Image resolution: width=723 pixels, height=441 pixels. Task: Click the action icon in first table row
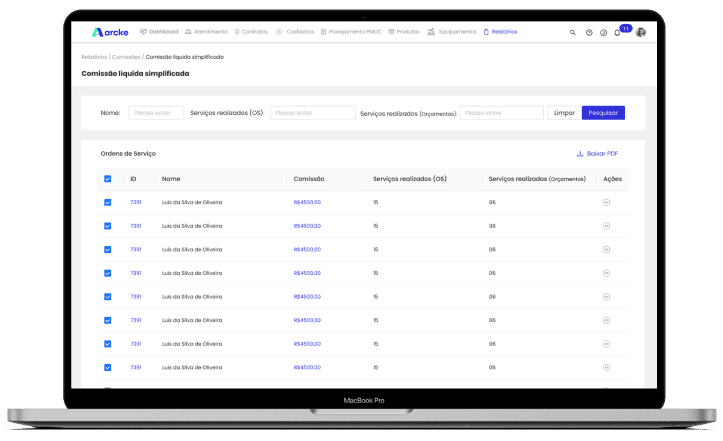click(606, 202)
